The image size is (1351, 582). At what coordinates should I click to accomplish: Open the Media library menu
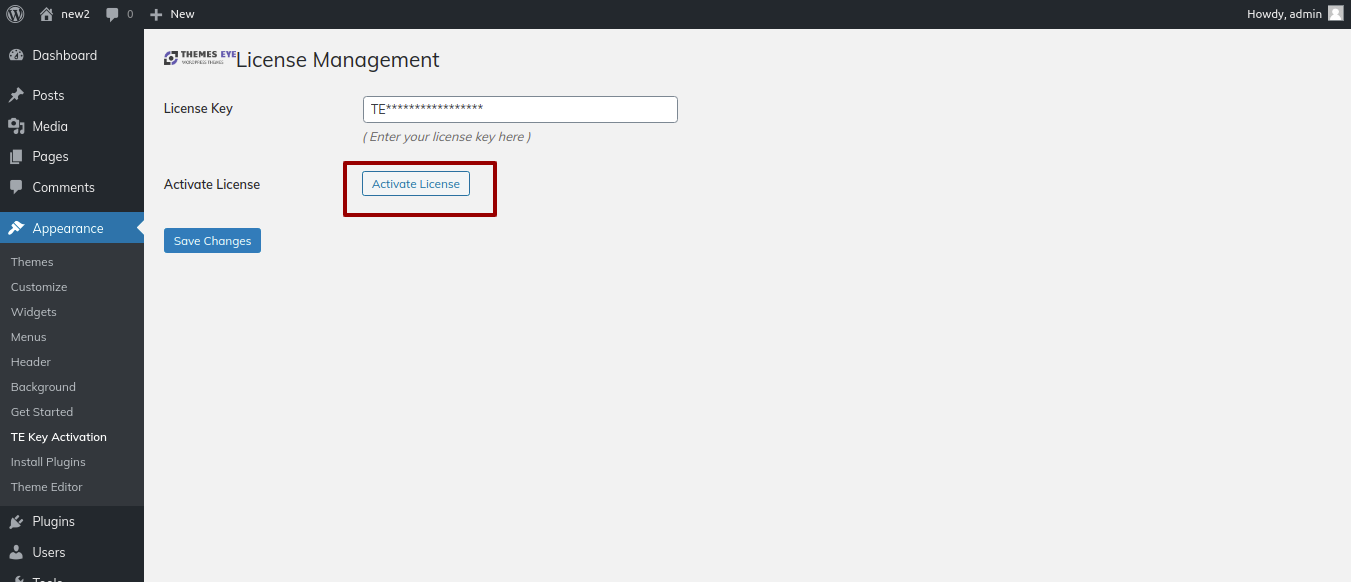coord(49,126)
